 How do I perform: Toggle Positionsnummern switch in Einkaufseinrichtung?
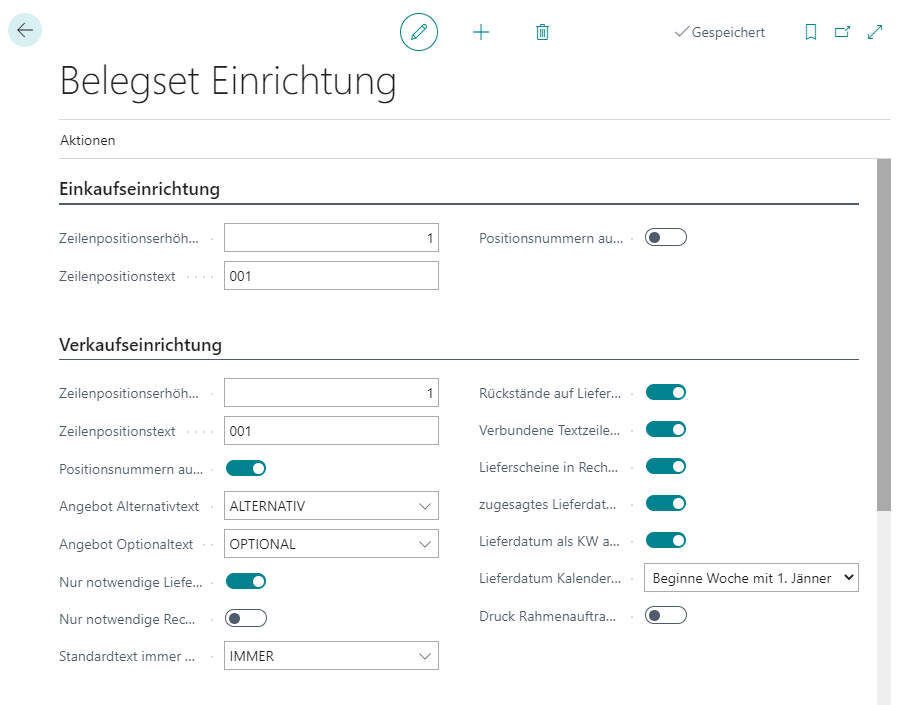coord(665,238)
